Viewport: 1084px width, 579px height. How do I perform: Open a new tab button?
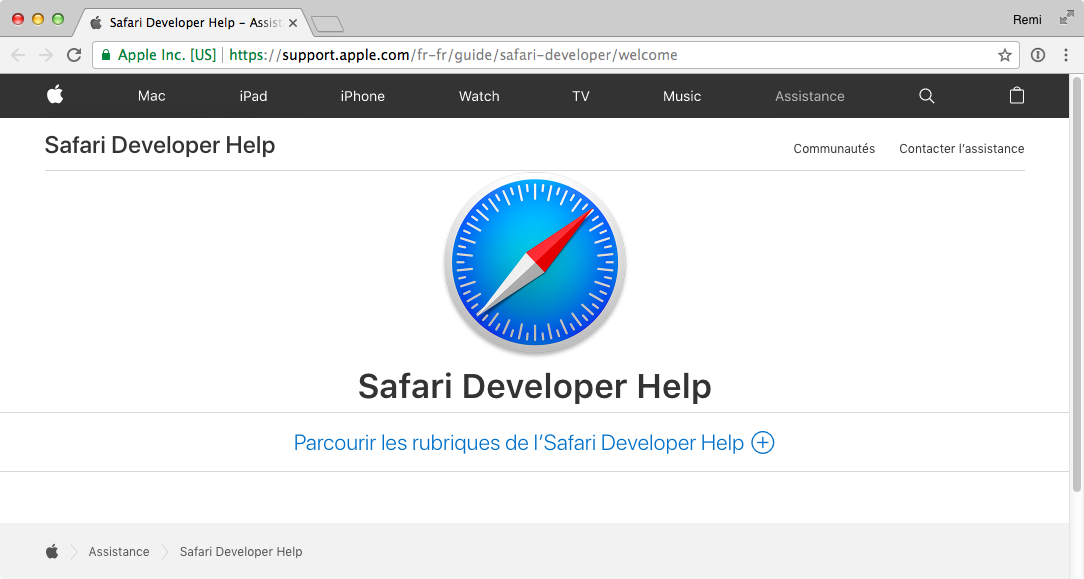coord(327,24)
